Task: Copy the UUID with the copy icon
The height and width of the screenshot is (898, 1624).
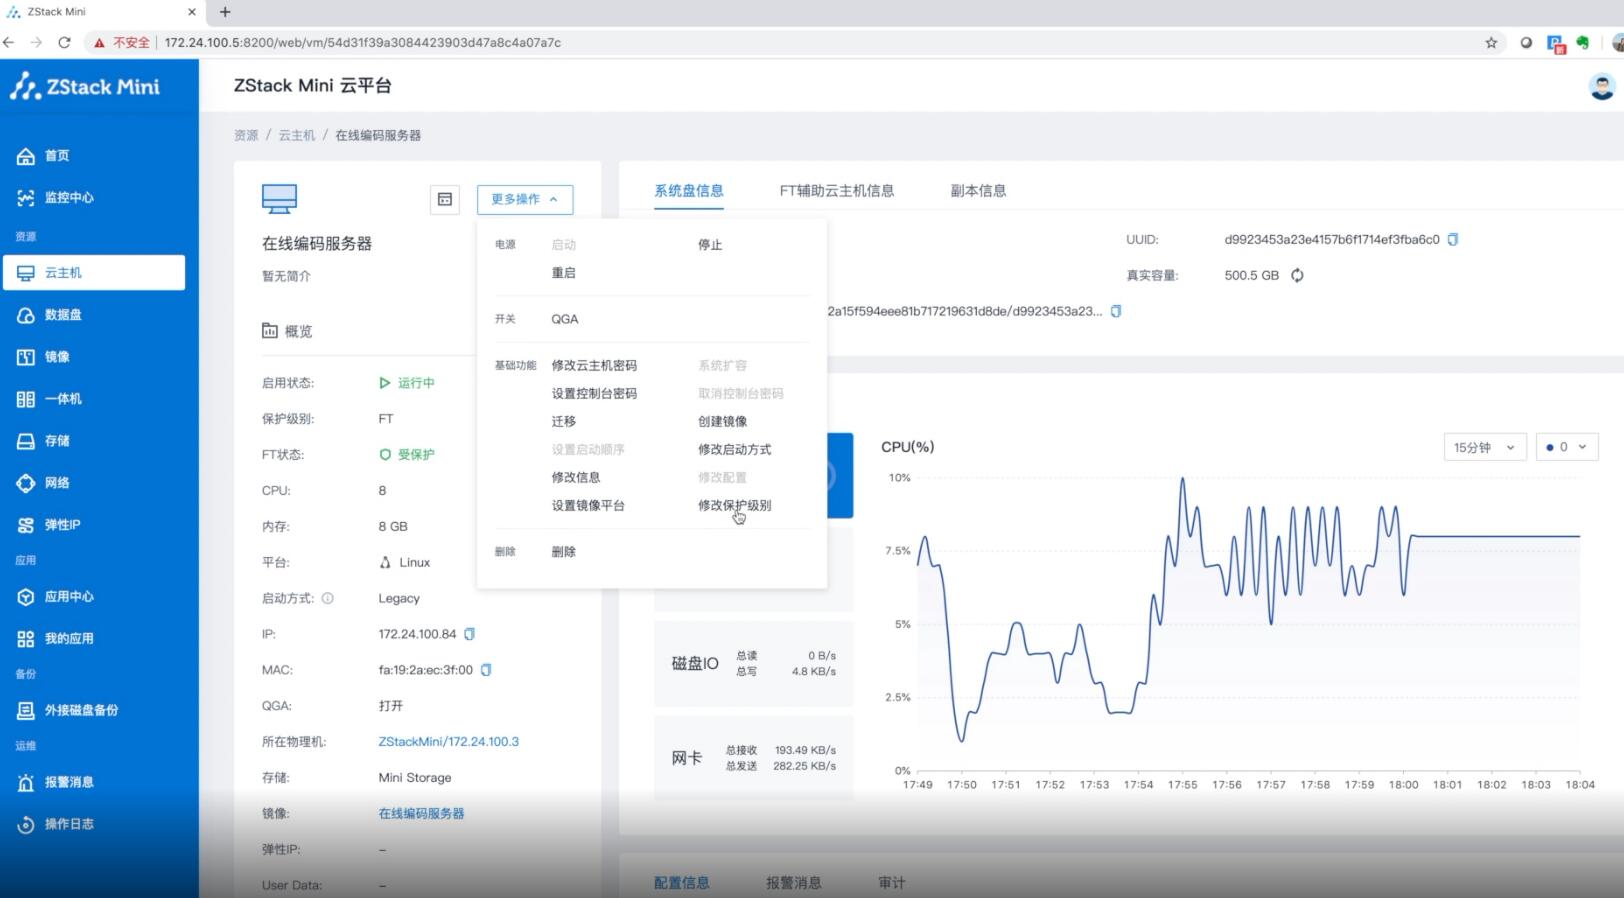Action: pos(1453,240)
